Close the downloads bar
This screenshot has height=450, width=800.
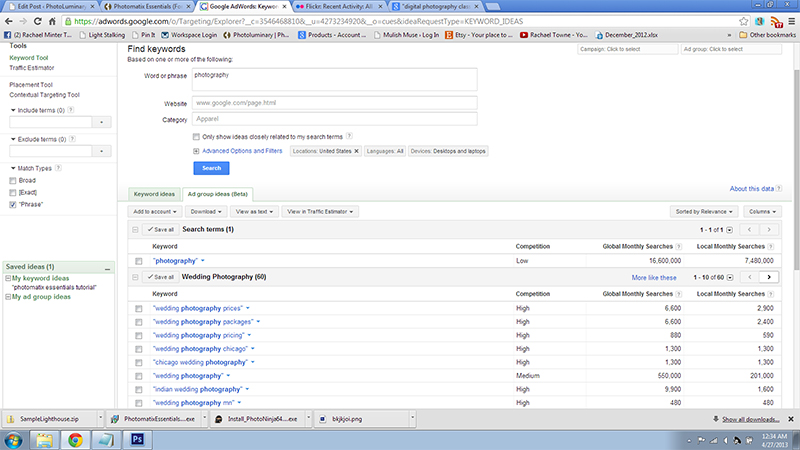pos(791,419)
